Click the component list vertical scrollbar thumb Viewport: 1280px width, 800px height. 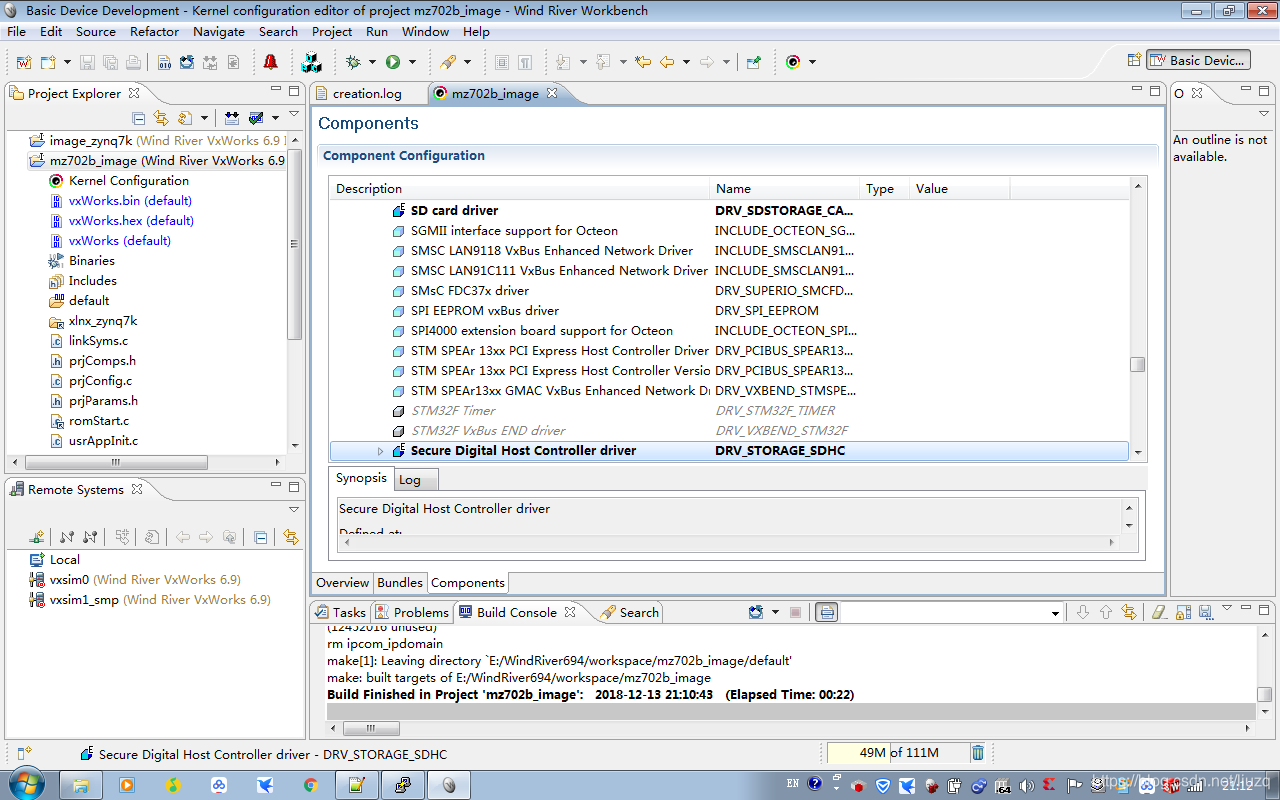pyautogui.click(x=1137, y=364)
